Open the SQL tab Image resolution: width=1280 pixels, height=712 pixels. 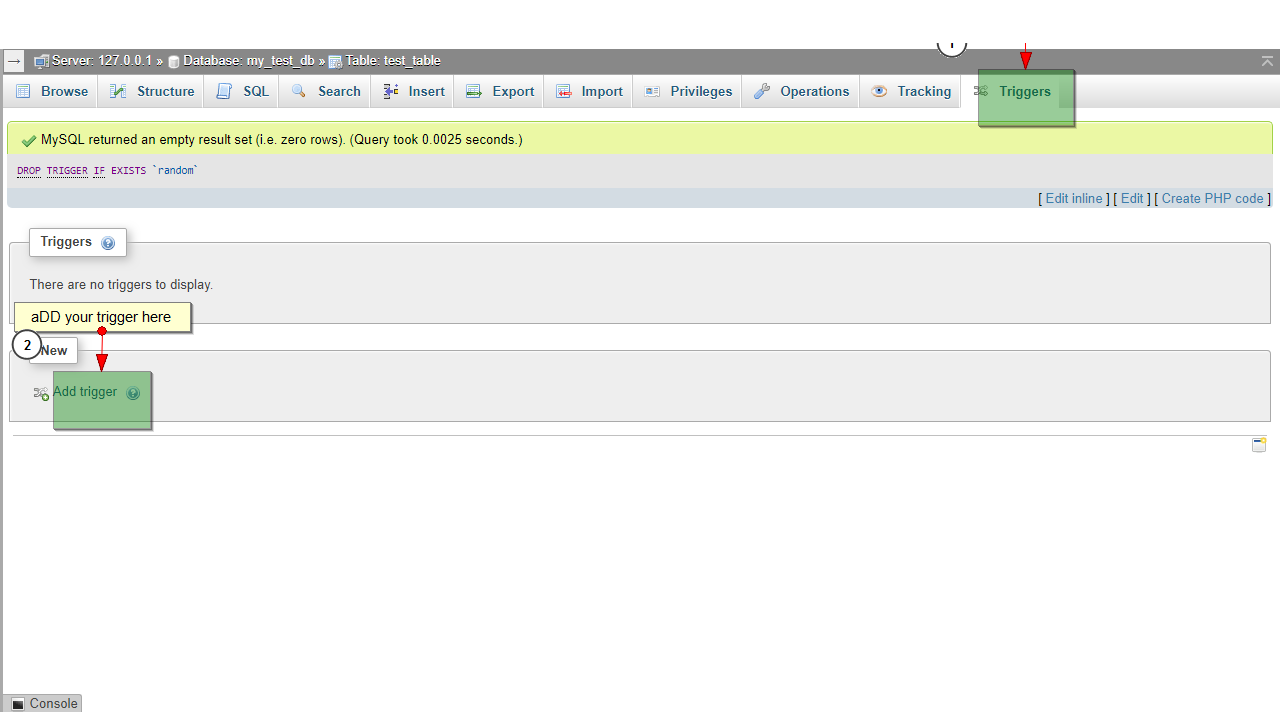tap(243, 91)
